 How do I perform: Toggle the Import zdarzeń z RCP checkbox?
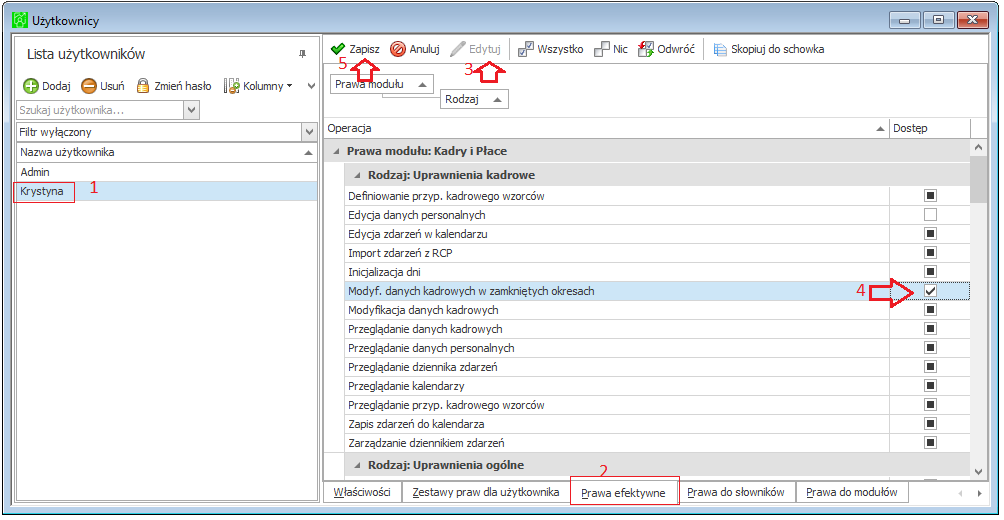point(930,252)
